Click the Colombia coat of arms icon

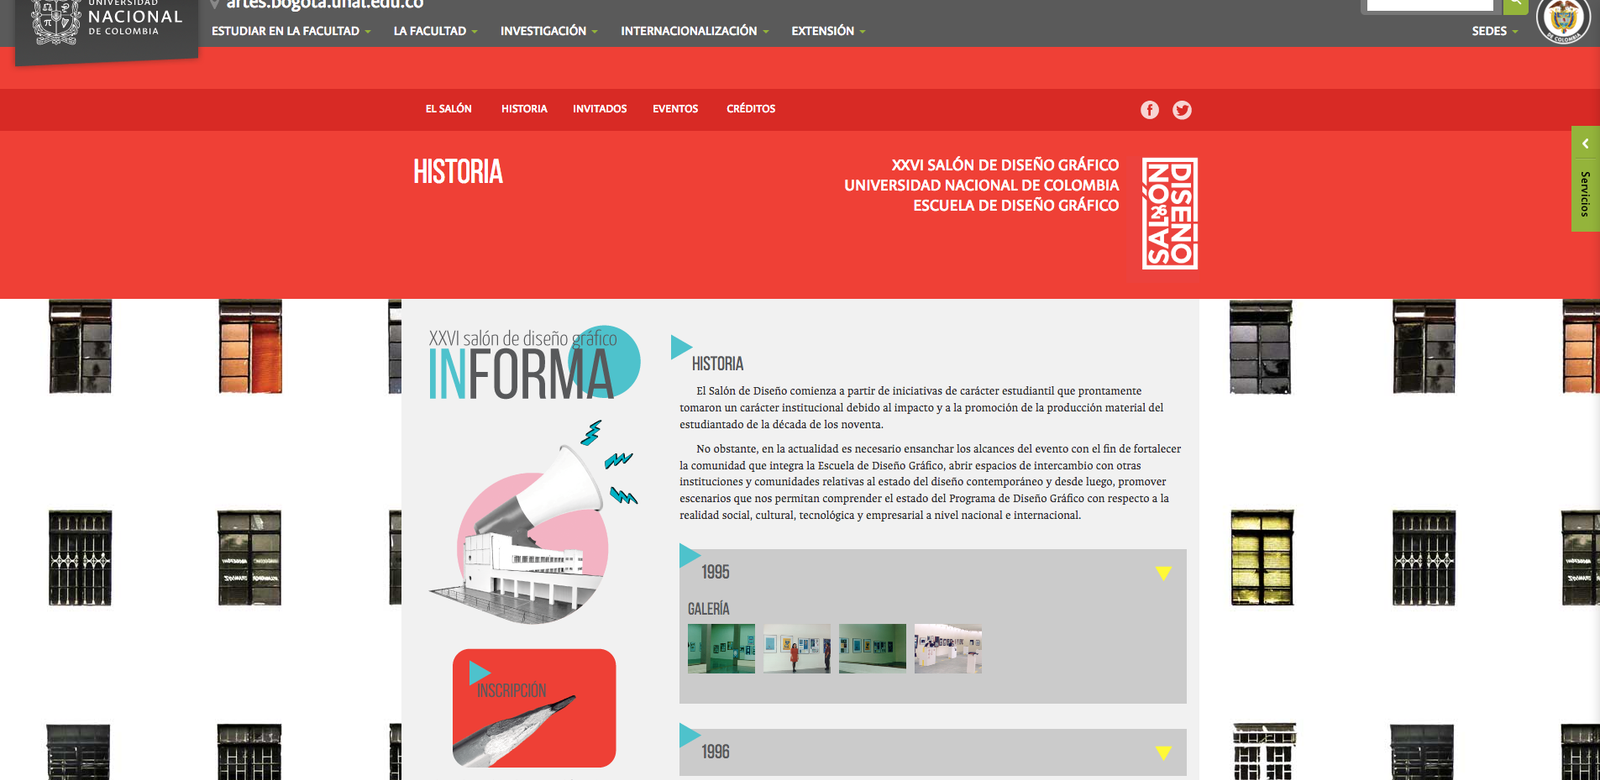pos(1563,20)
